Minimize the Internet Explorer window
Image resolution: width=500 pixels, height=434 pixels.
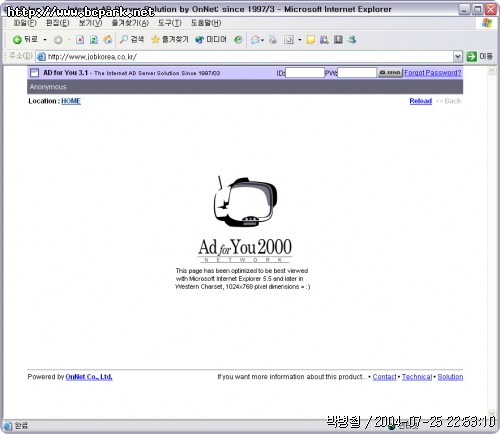(x=464, y=9)
